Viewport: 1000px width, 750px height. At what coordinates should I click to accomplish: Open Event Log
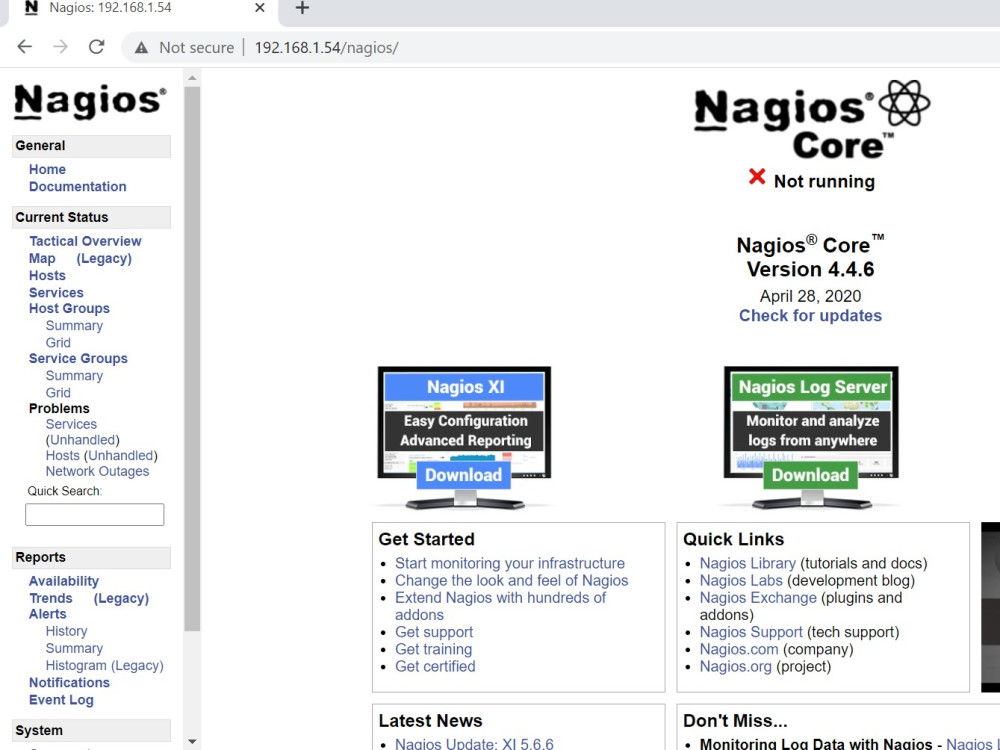[61, 700]
